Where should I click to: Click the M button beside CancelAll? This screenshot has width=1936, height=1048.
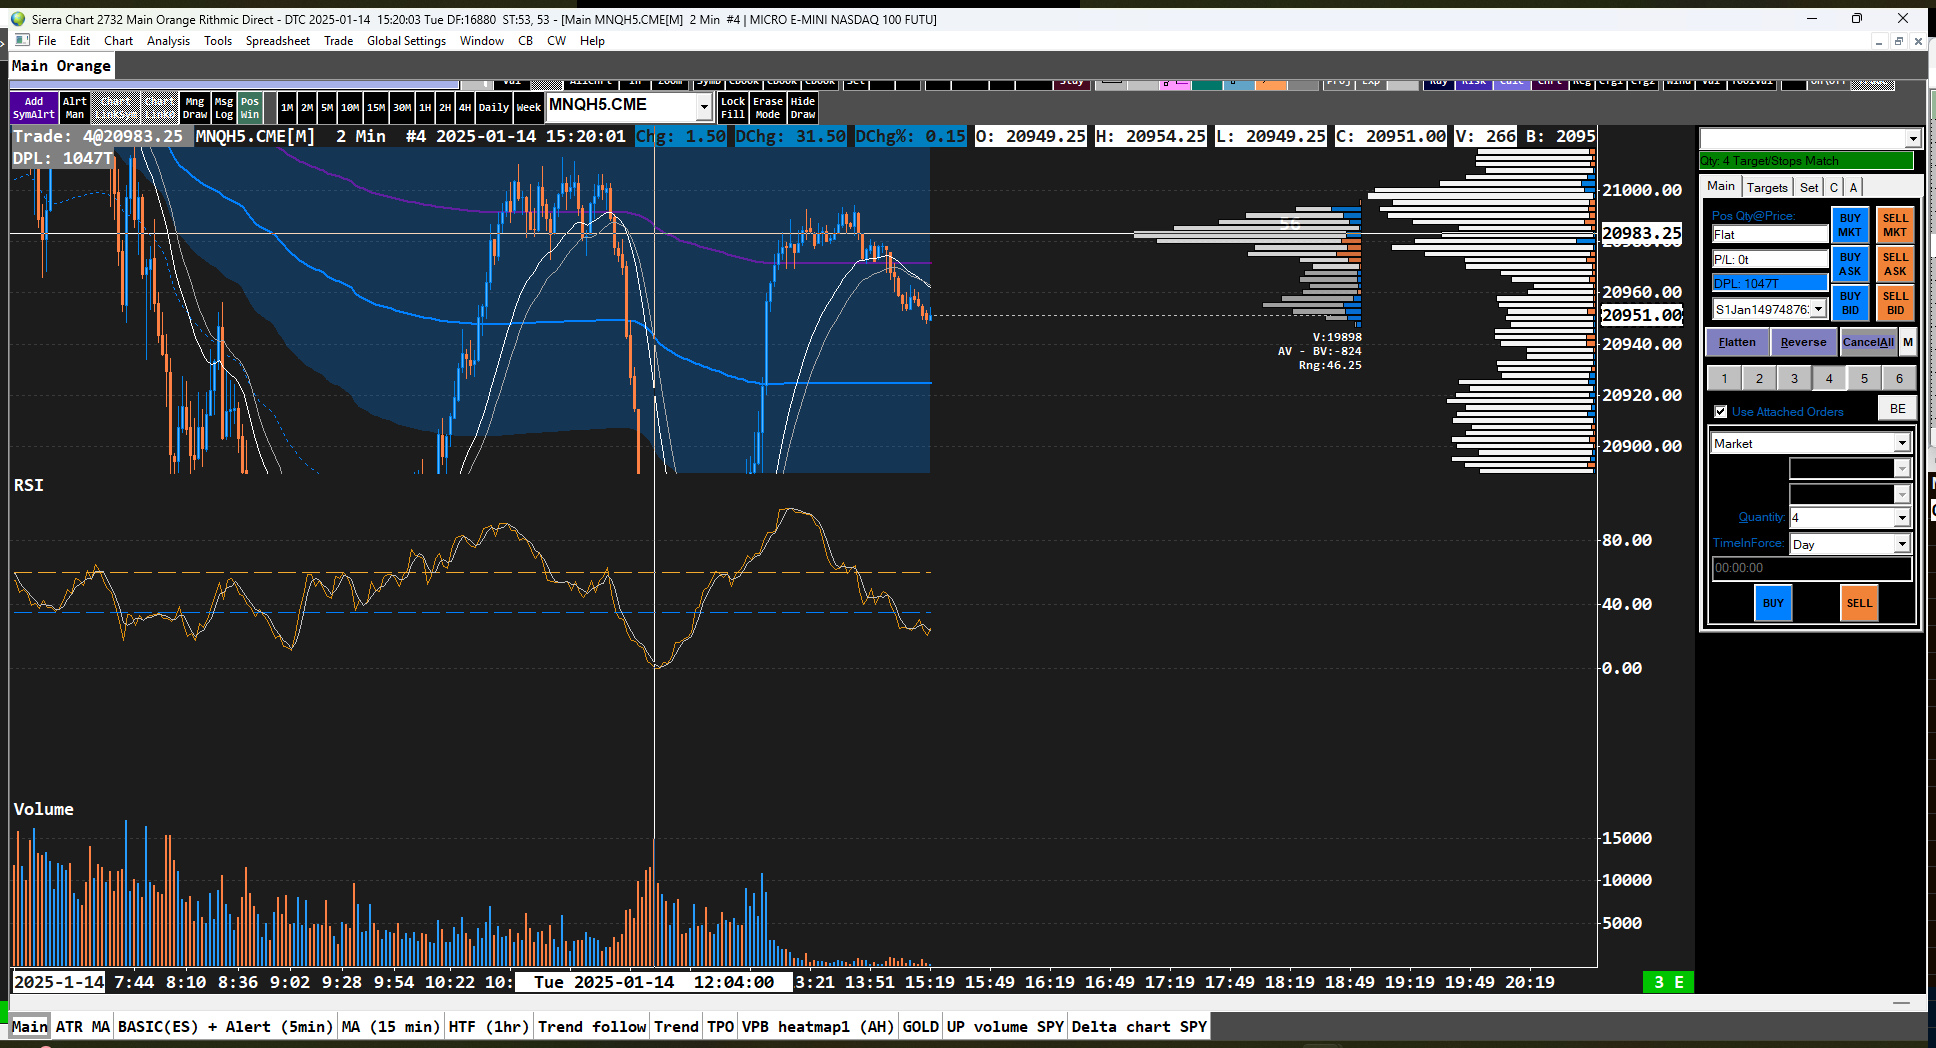1908,342
